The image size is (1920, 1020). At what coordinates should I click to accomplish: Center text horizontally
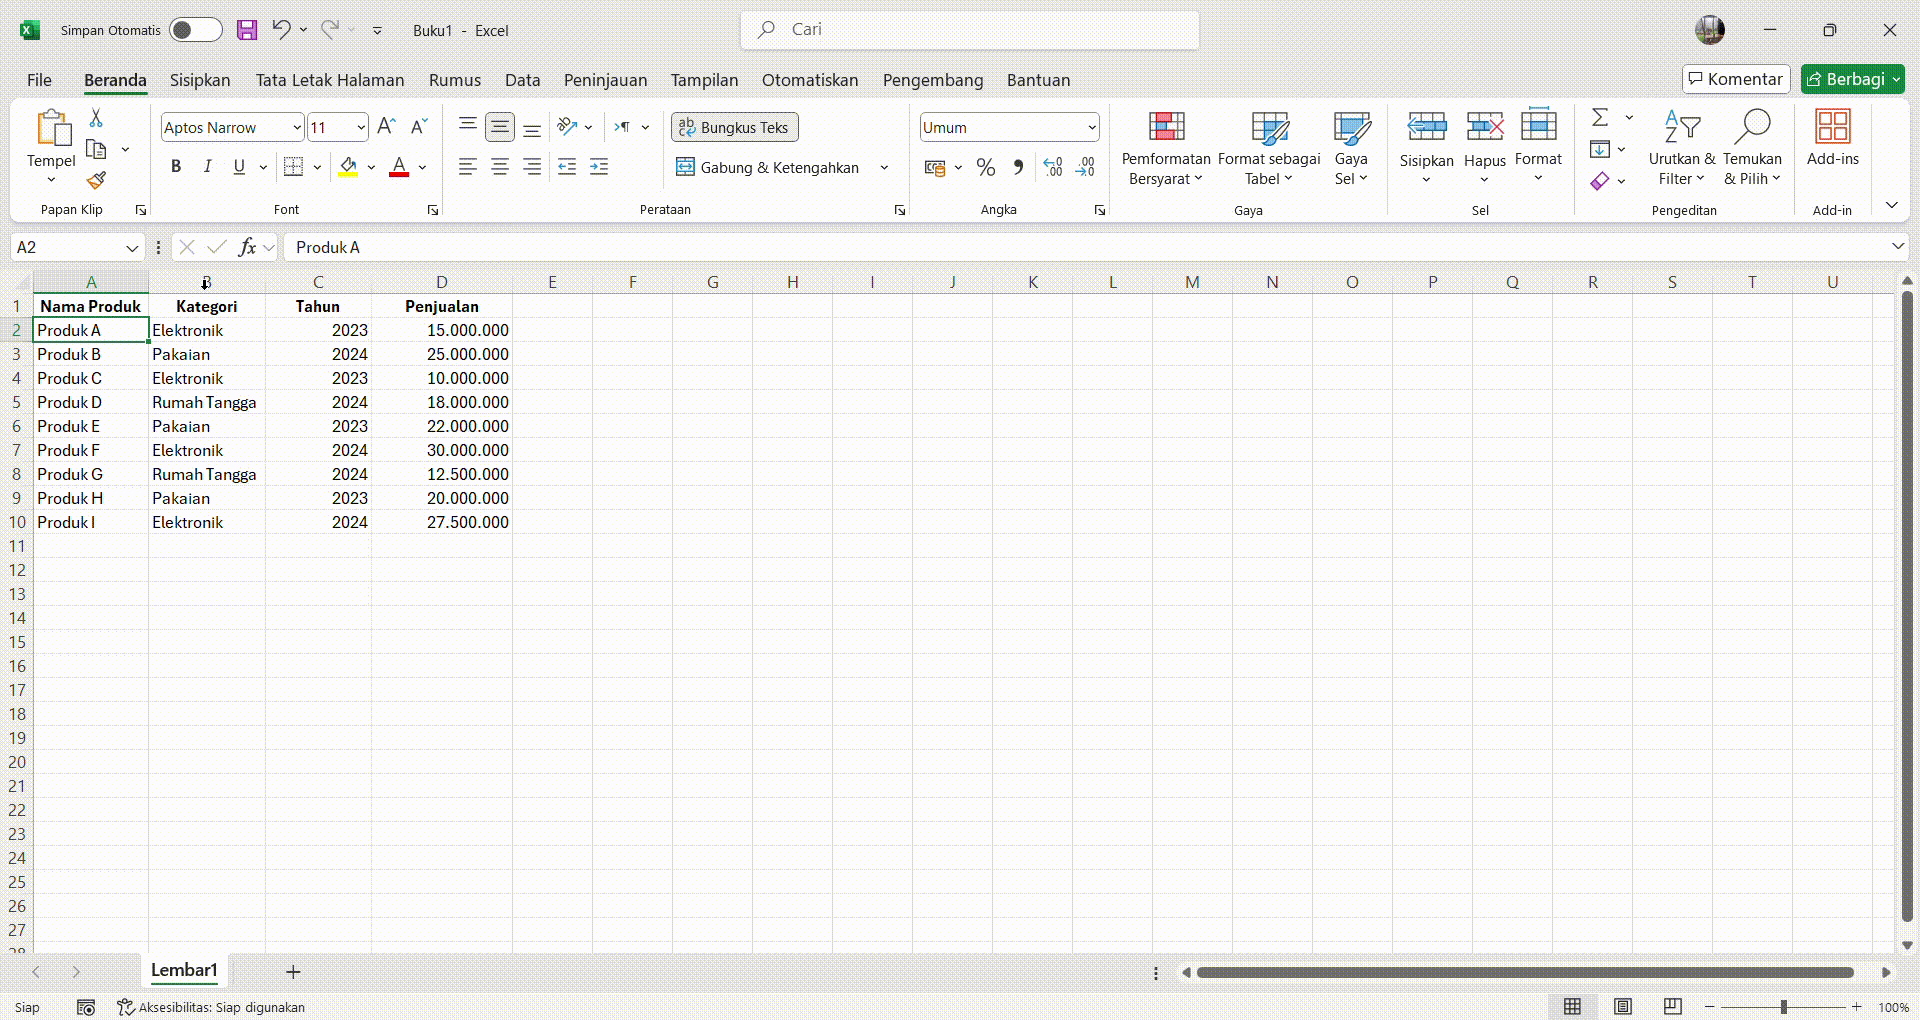pos(499,167)
